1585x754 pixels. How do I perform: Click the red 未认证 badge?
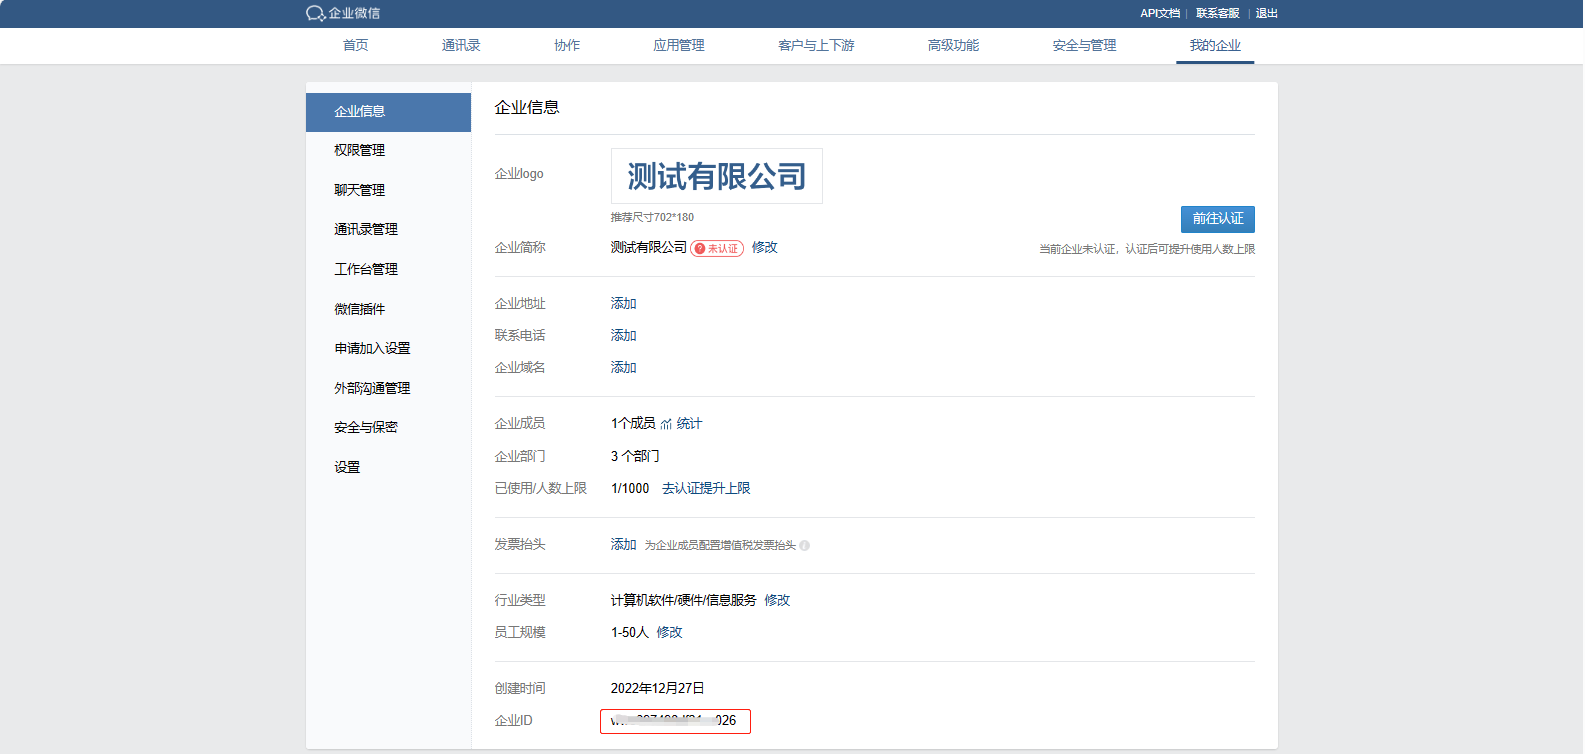(x=717, y=249)
